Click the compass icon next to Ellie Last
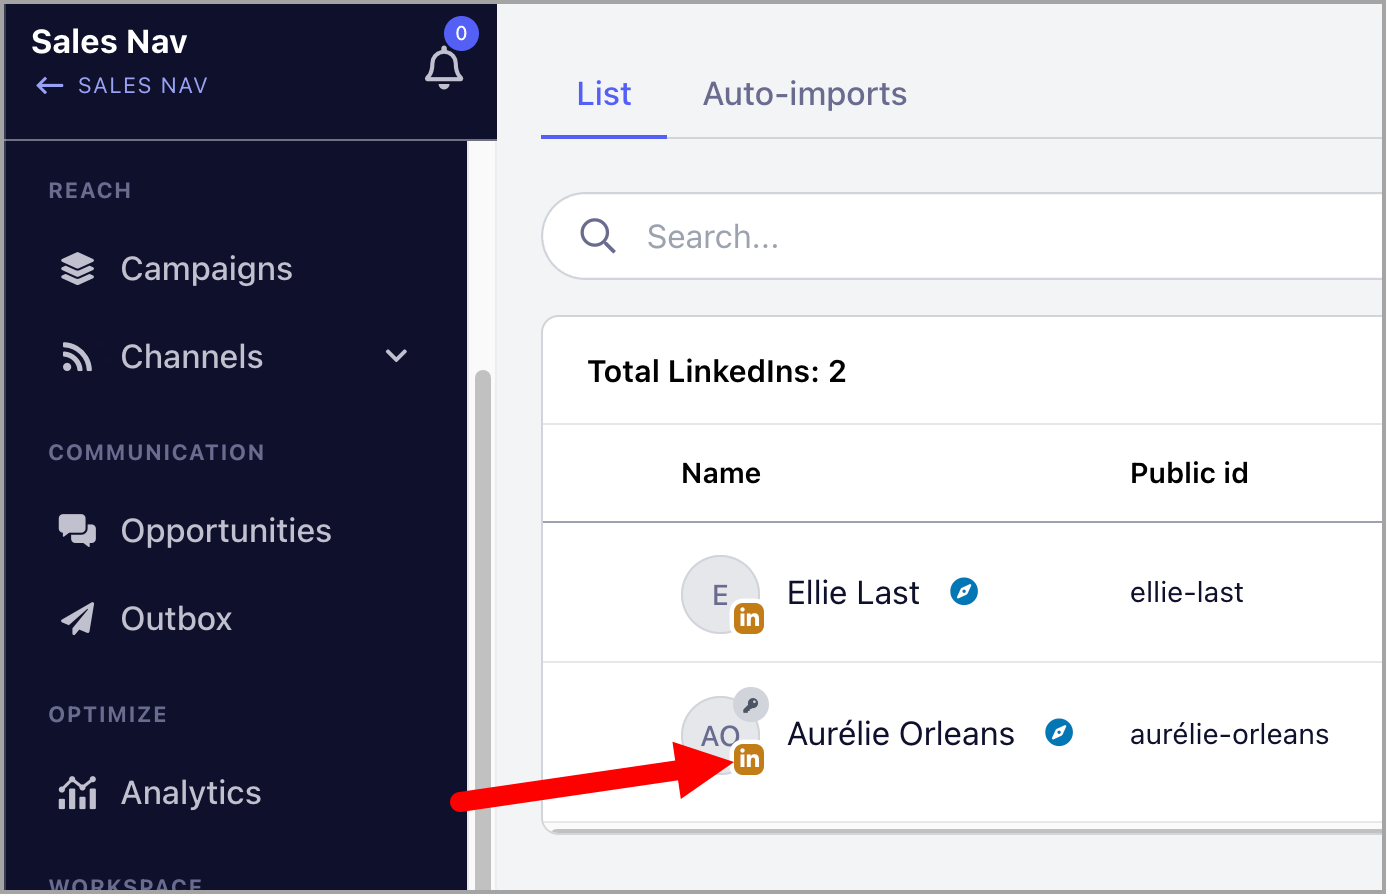The width and height of the screenshot is (1386, 894). 964,592
